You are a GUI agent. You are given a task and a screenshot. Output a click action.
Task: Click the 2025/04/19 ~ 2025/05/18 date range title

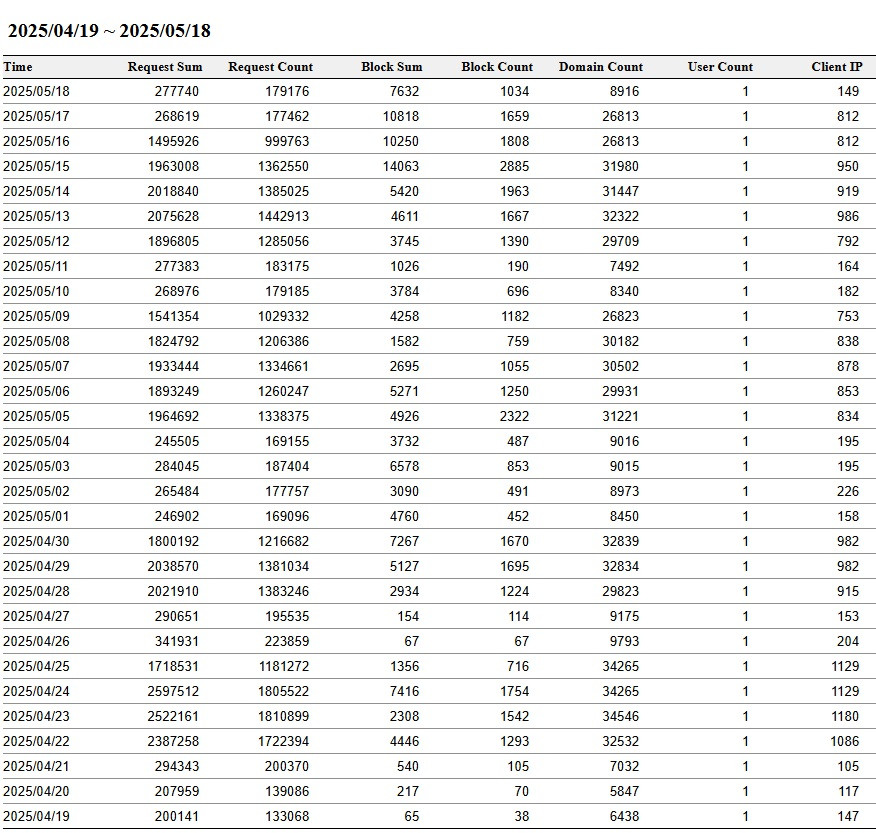pyautogui.click(x=109, y=30)
